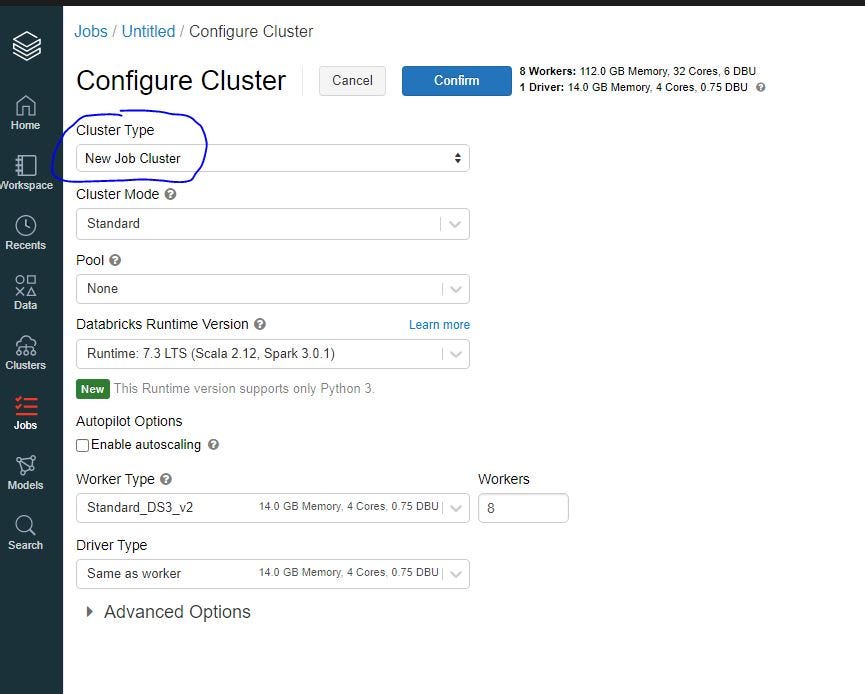Open the Worker Type dropdown
The height and width of the screenshot is (694, 865).
pos(273,508)
